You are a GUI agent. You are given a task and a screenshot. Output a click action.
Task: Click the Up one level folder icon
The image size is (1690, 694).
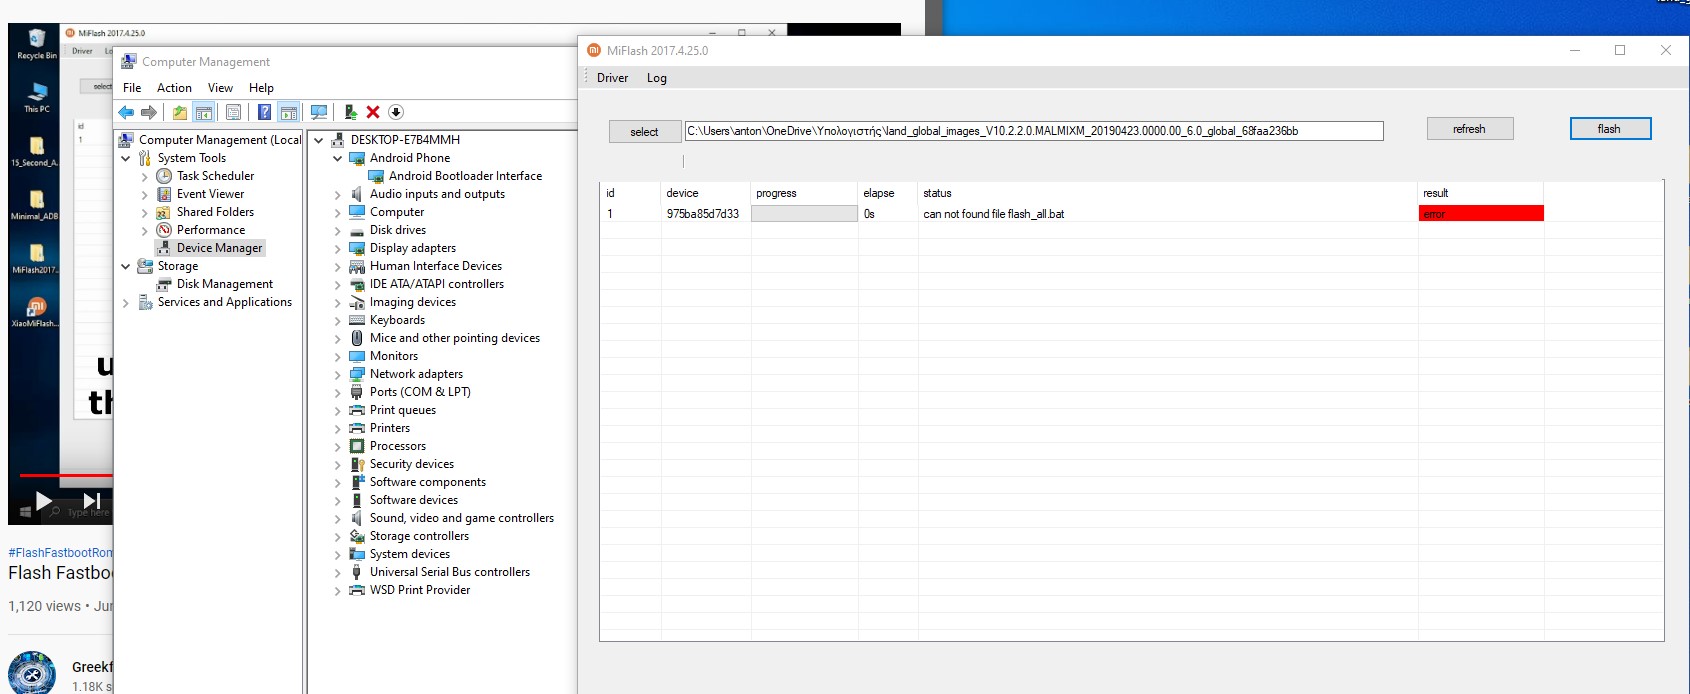point(180,112)
